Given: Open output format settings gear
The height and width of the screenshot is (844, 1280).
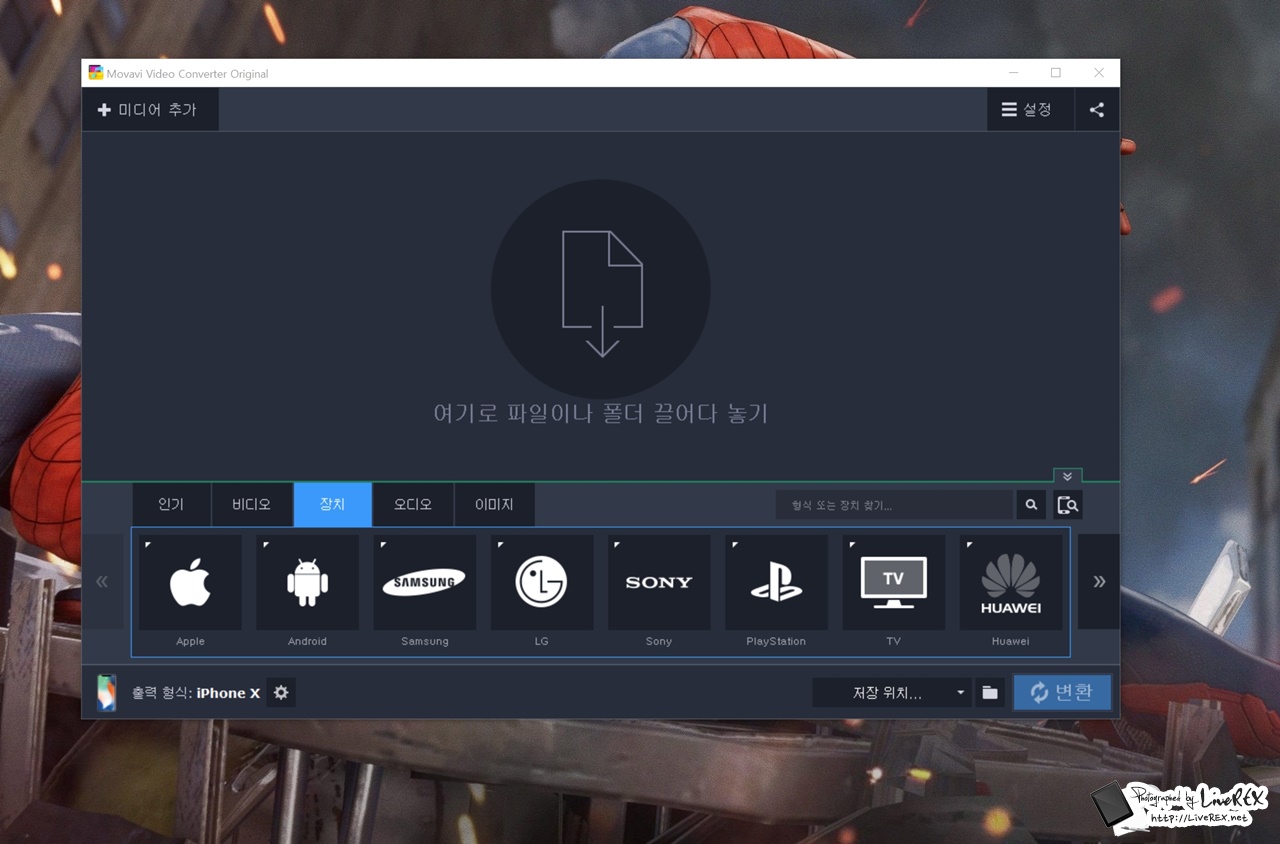Looking at the screenshot, I should click(281, 693).
